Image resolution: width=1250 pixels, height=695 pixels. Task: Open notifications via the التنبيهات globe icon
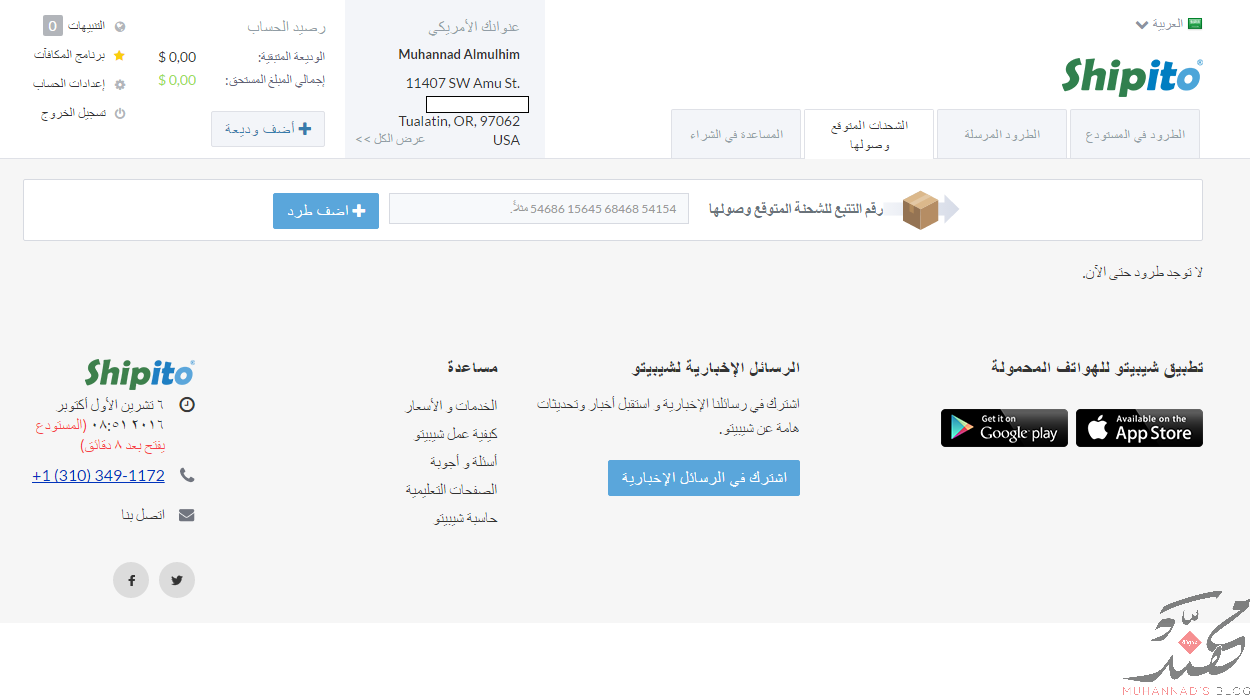pyautogui.click(x=120, y=25)
